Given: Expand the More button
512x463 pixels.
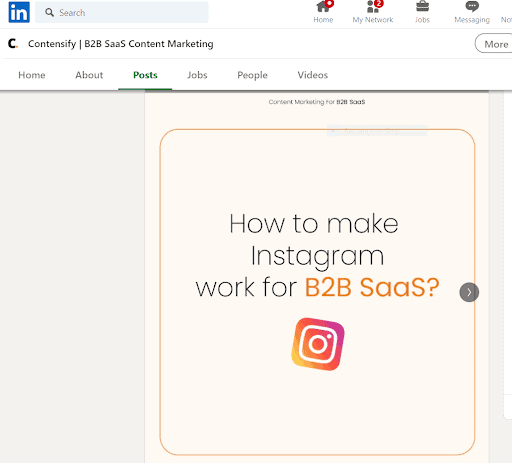Looking at the screenshot, I should tap(494, 44).
